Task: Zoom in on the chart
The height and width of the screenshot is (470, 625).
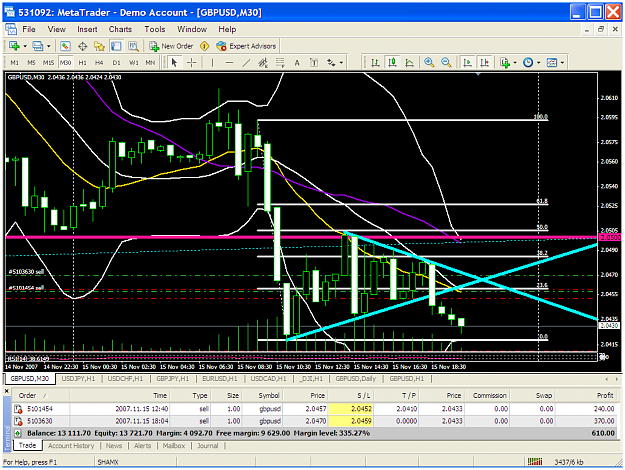Action: tap(429, 63)
